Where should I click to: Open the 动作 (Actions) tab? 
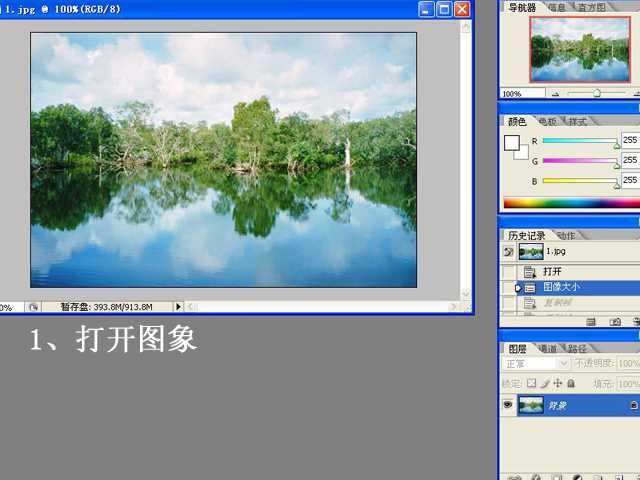click(565, 236)
